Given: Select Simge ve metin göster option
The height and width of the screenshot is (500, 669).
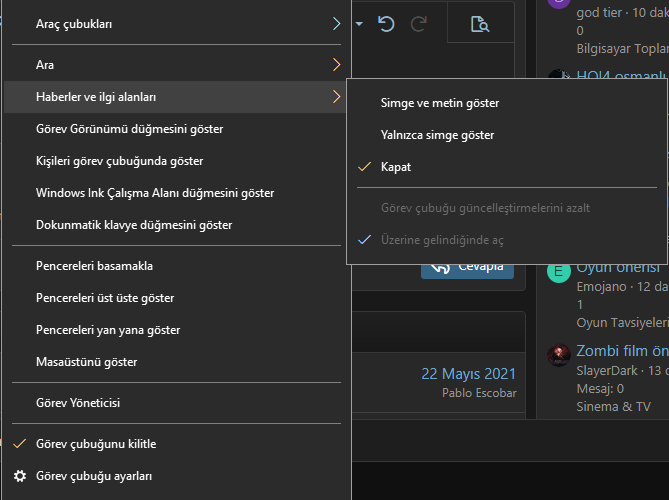Looking at the screenshot, I should [506, 103].
